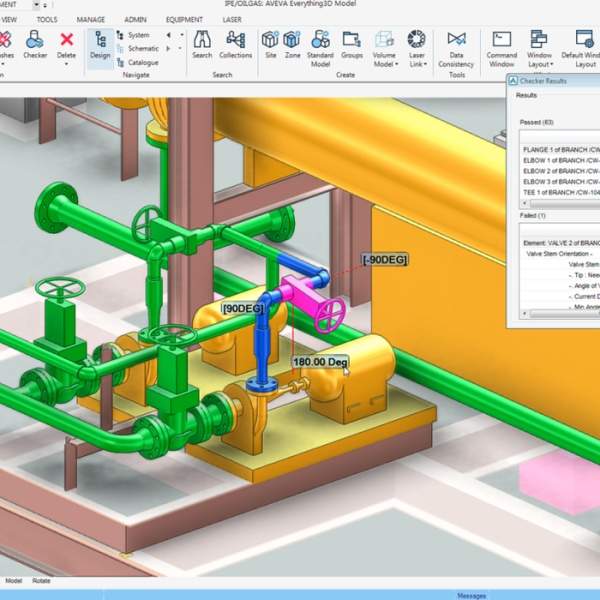Click the Standard Model icon

click(320, 45)
